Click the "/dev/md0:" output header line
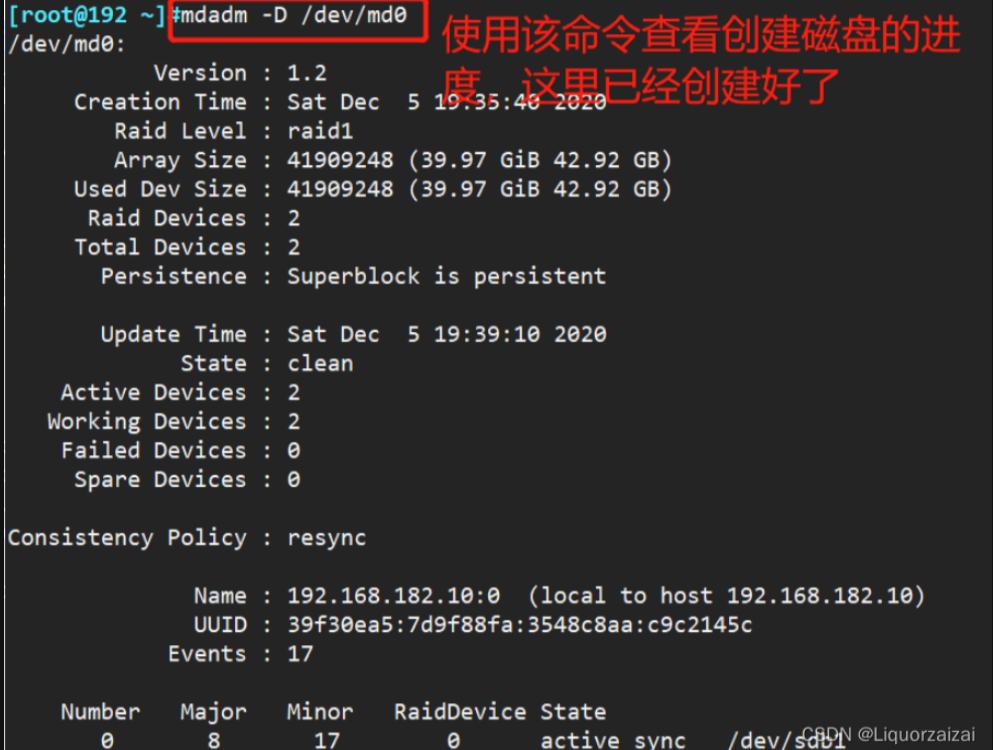 pyautogui.click(x=66, y=44)
